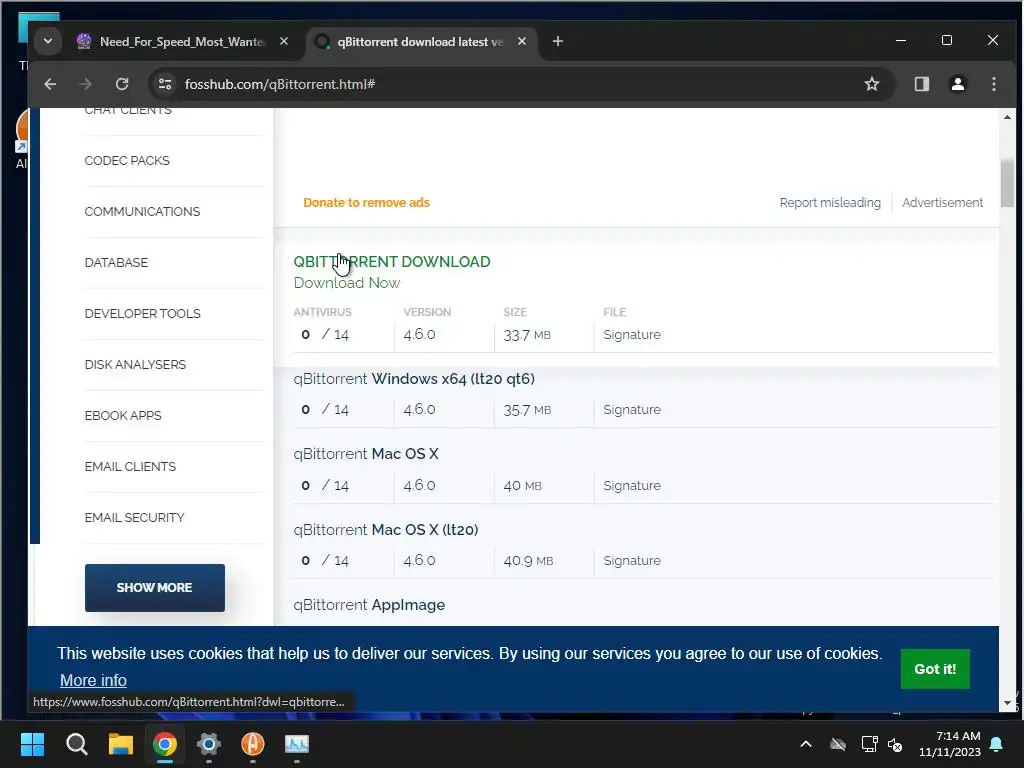Open Signature for Mac OS X 40 MB
This screenshot has height=768, width=1024.
click(x=632, y=485)
